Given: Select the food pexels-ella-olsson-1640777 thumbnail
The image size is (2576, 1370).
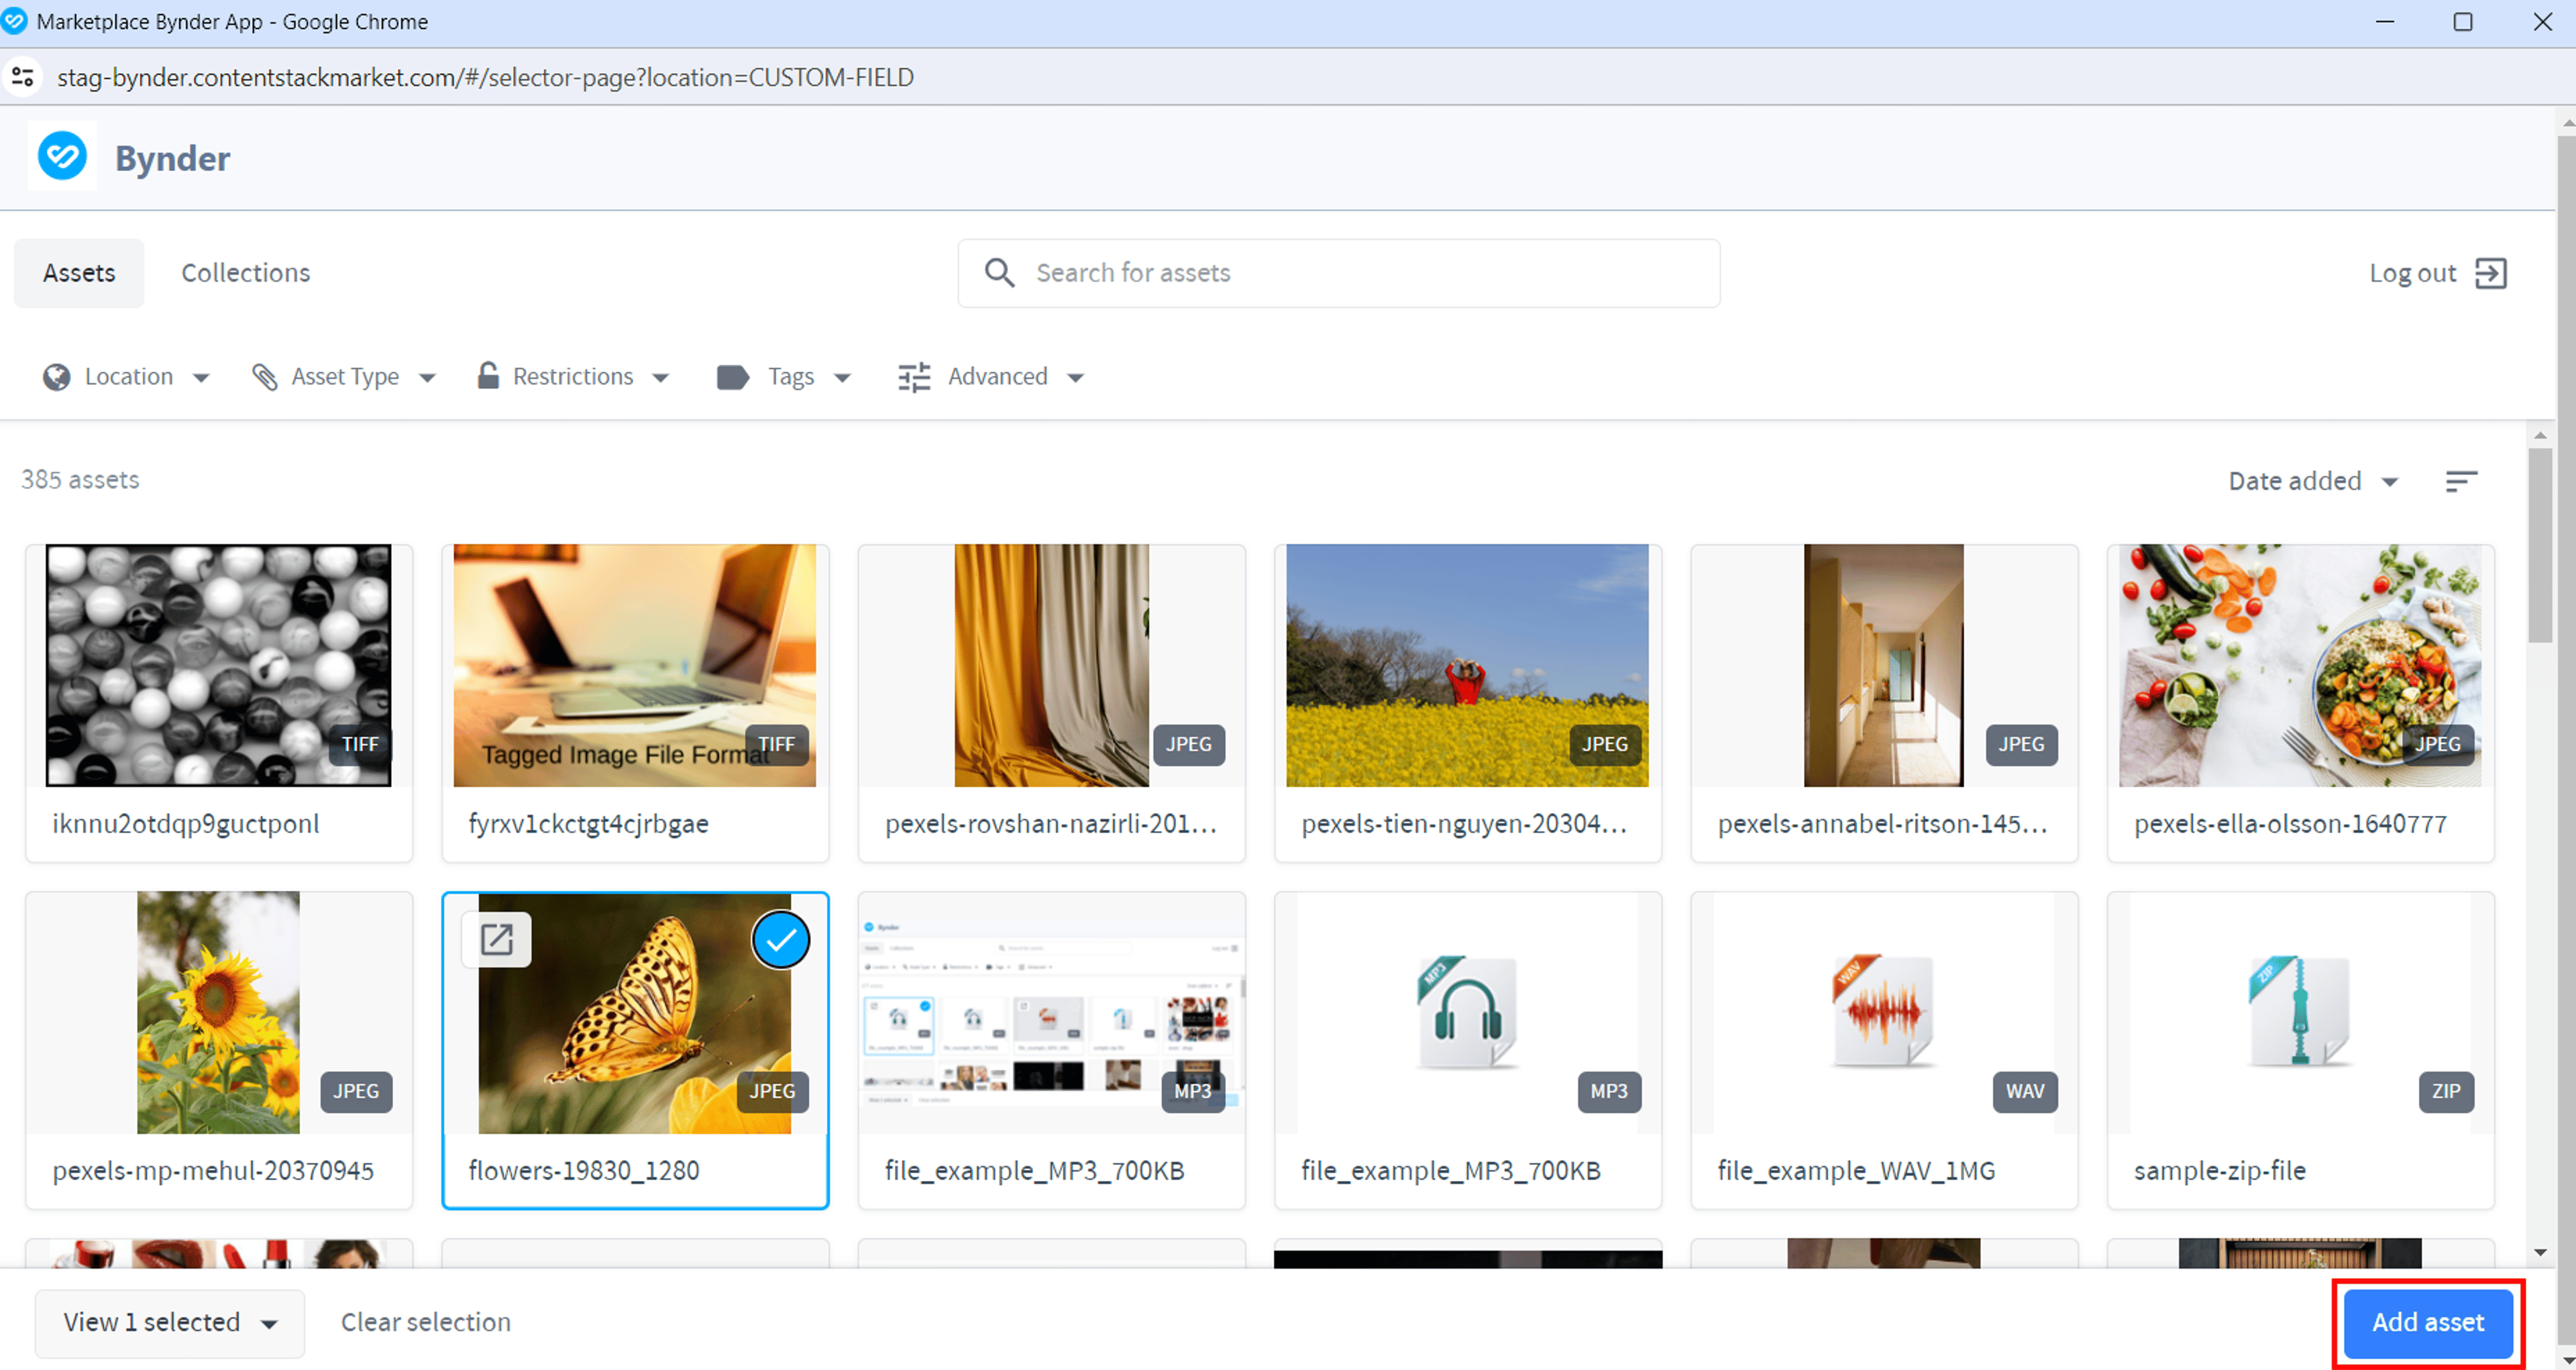Looking at the screenshot, I should point(2299,665).
